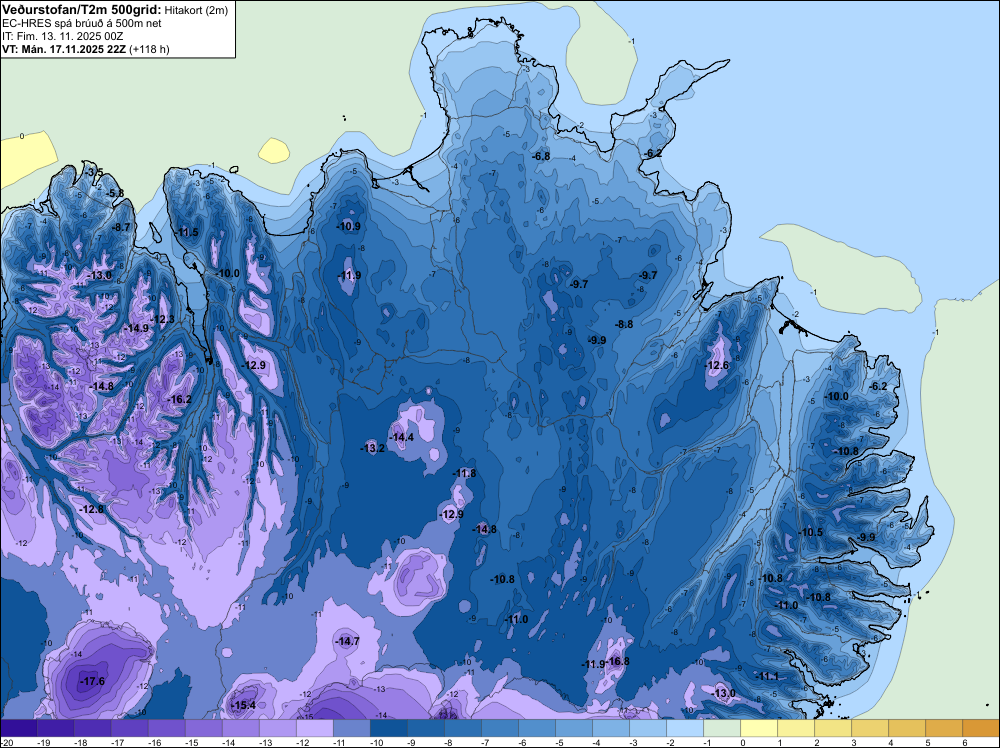Screen dimensions: 1000x748
Task: Click the -12.3 temperature label
Action: pyautogui.click(x=162, y=319)
